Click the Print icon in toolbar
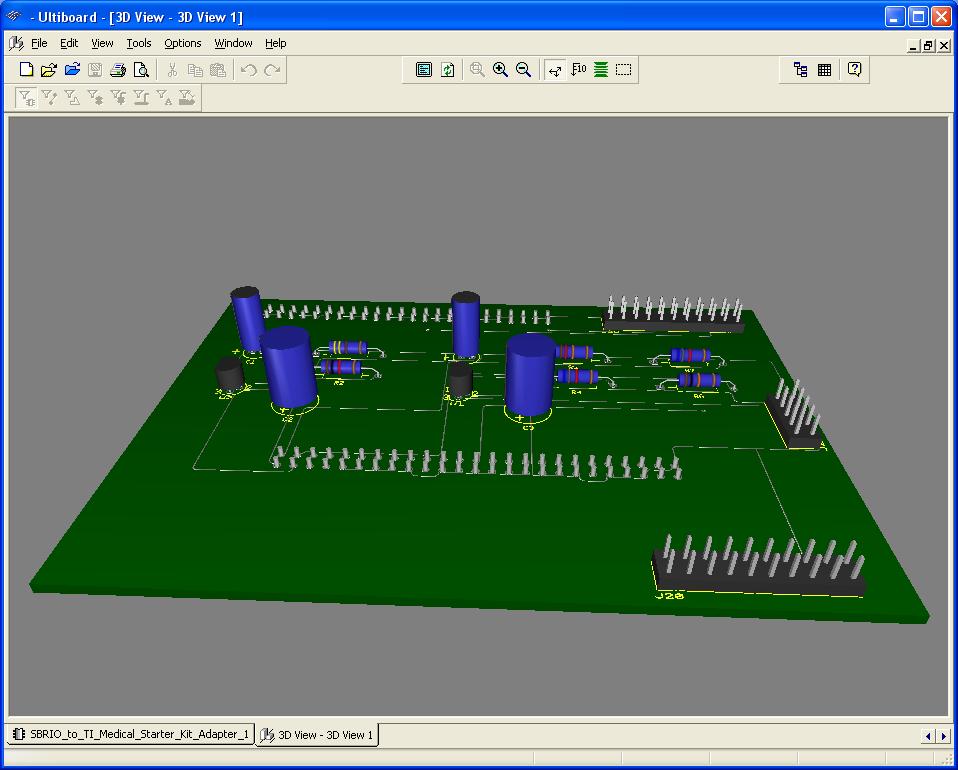 pos(118,70)
